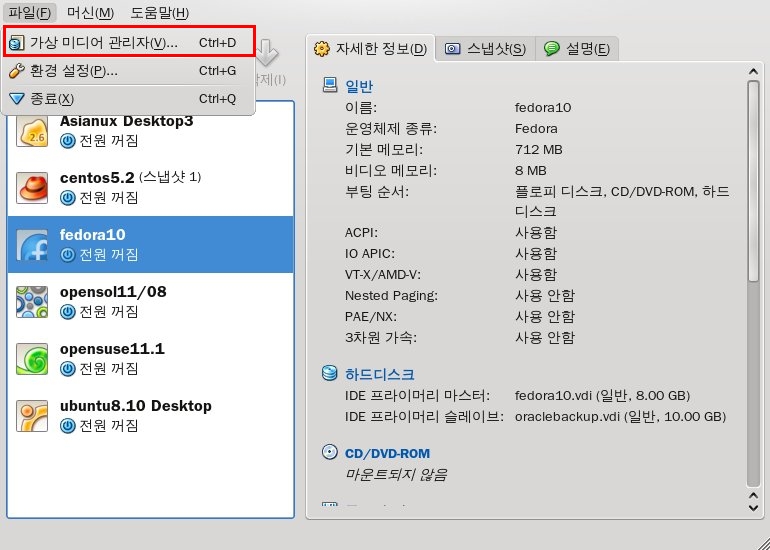This screenshot has height=550, width=770.
Task: Click the fedora10.vdi (일반, 8.00 GB) value
Action: (603, 395)
